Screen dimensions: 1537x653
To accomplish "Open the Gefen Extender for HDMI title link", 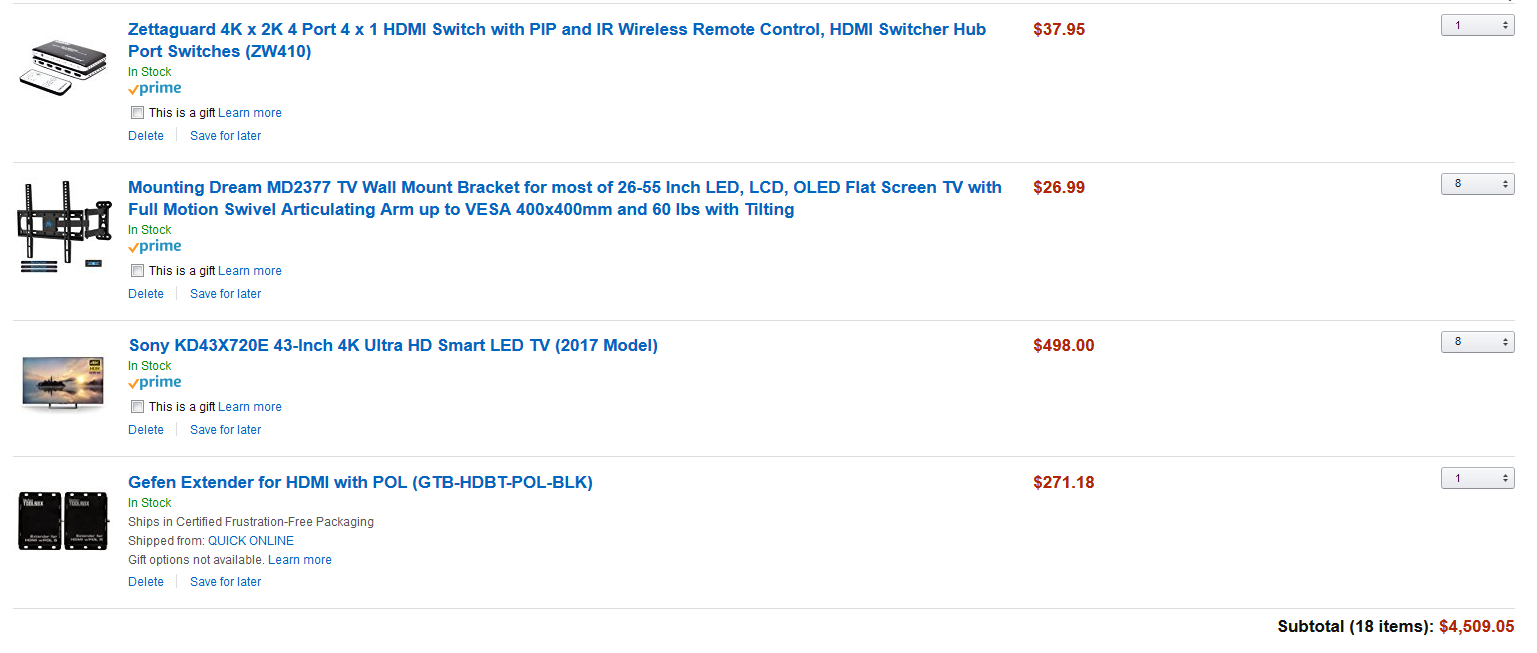I will (x=360, y=482).
